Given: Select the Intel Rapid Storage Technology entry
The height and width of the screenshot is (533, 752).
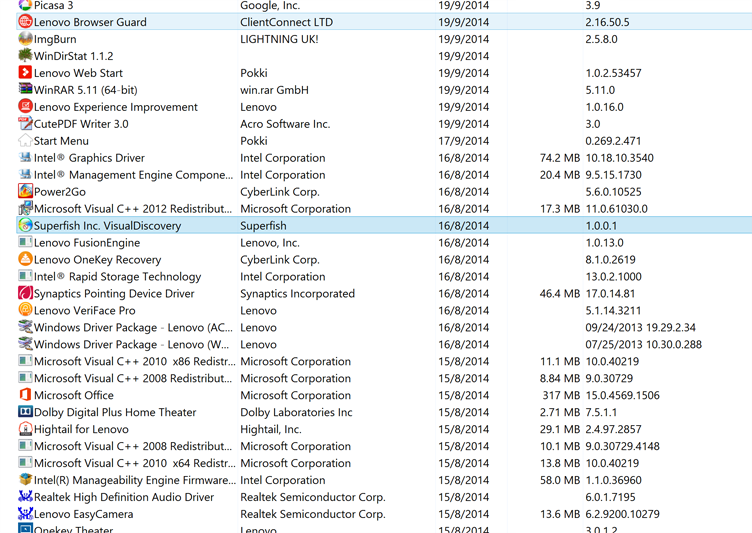Looking at the screenshot, I should pyautogui.click(x=117, y=276).
